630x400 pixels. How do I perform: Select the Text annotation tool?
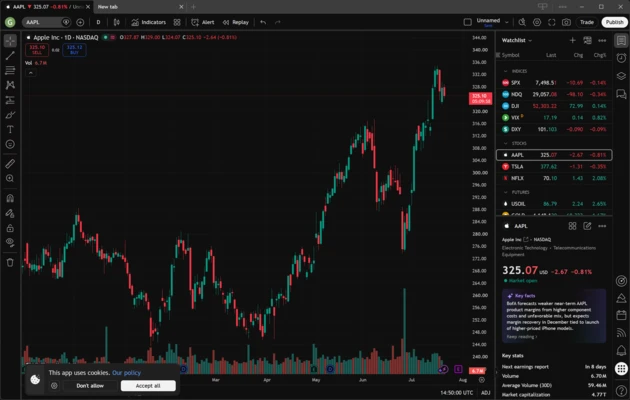pos(10,129)
